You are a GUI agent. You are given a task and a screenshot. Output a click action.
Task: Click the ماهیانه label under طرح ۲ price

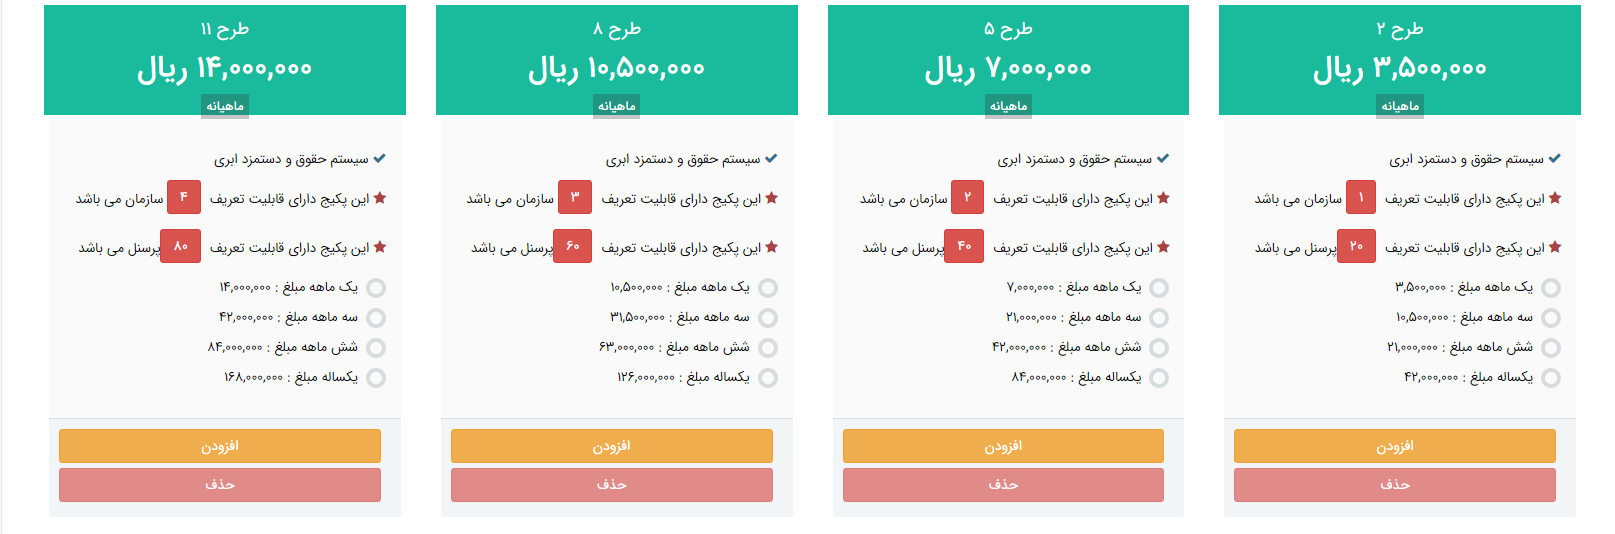coord(1400,106)
